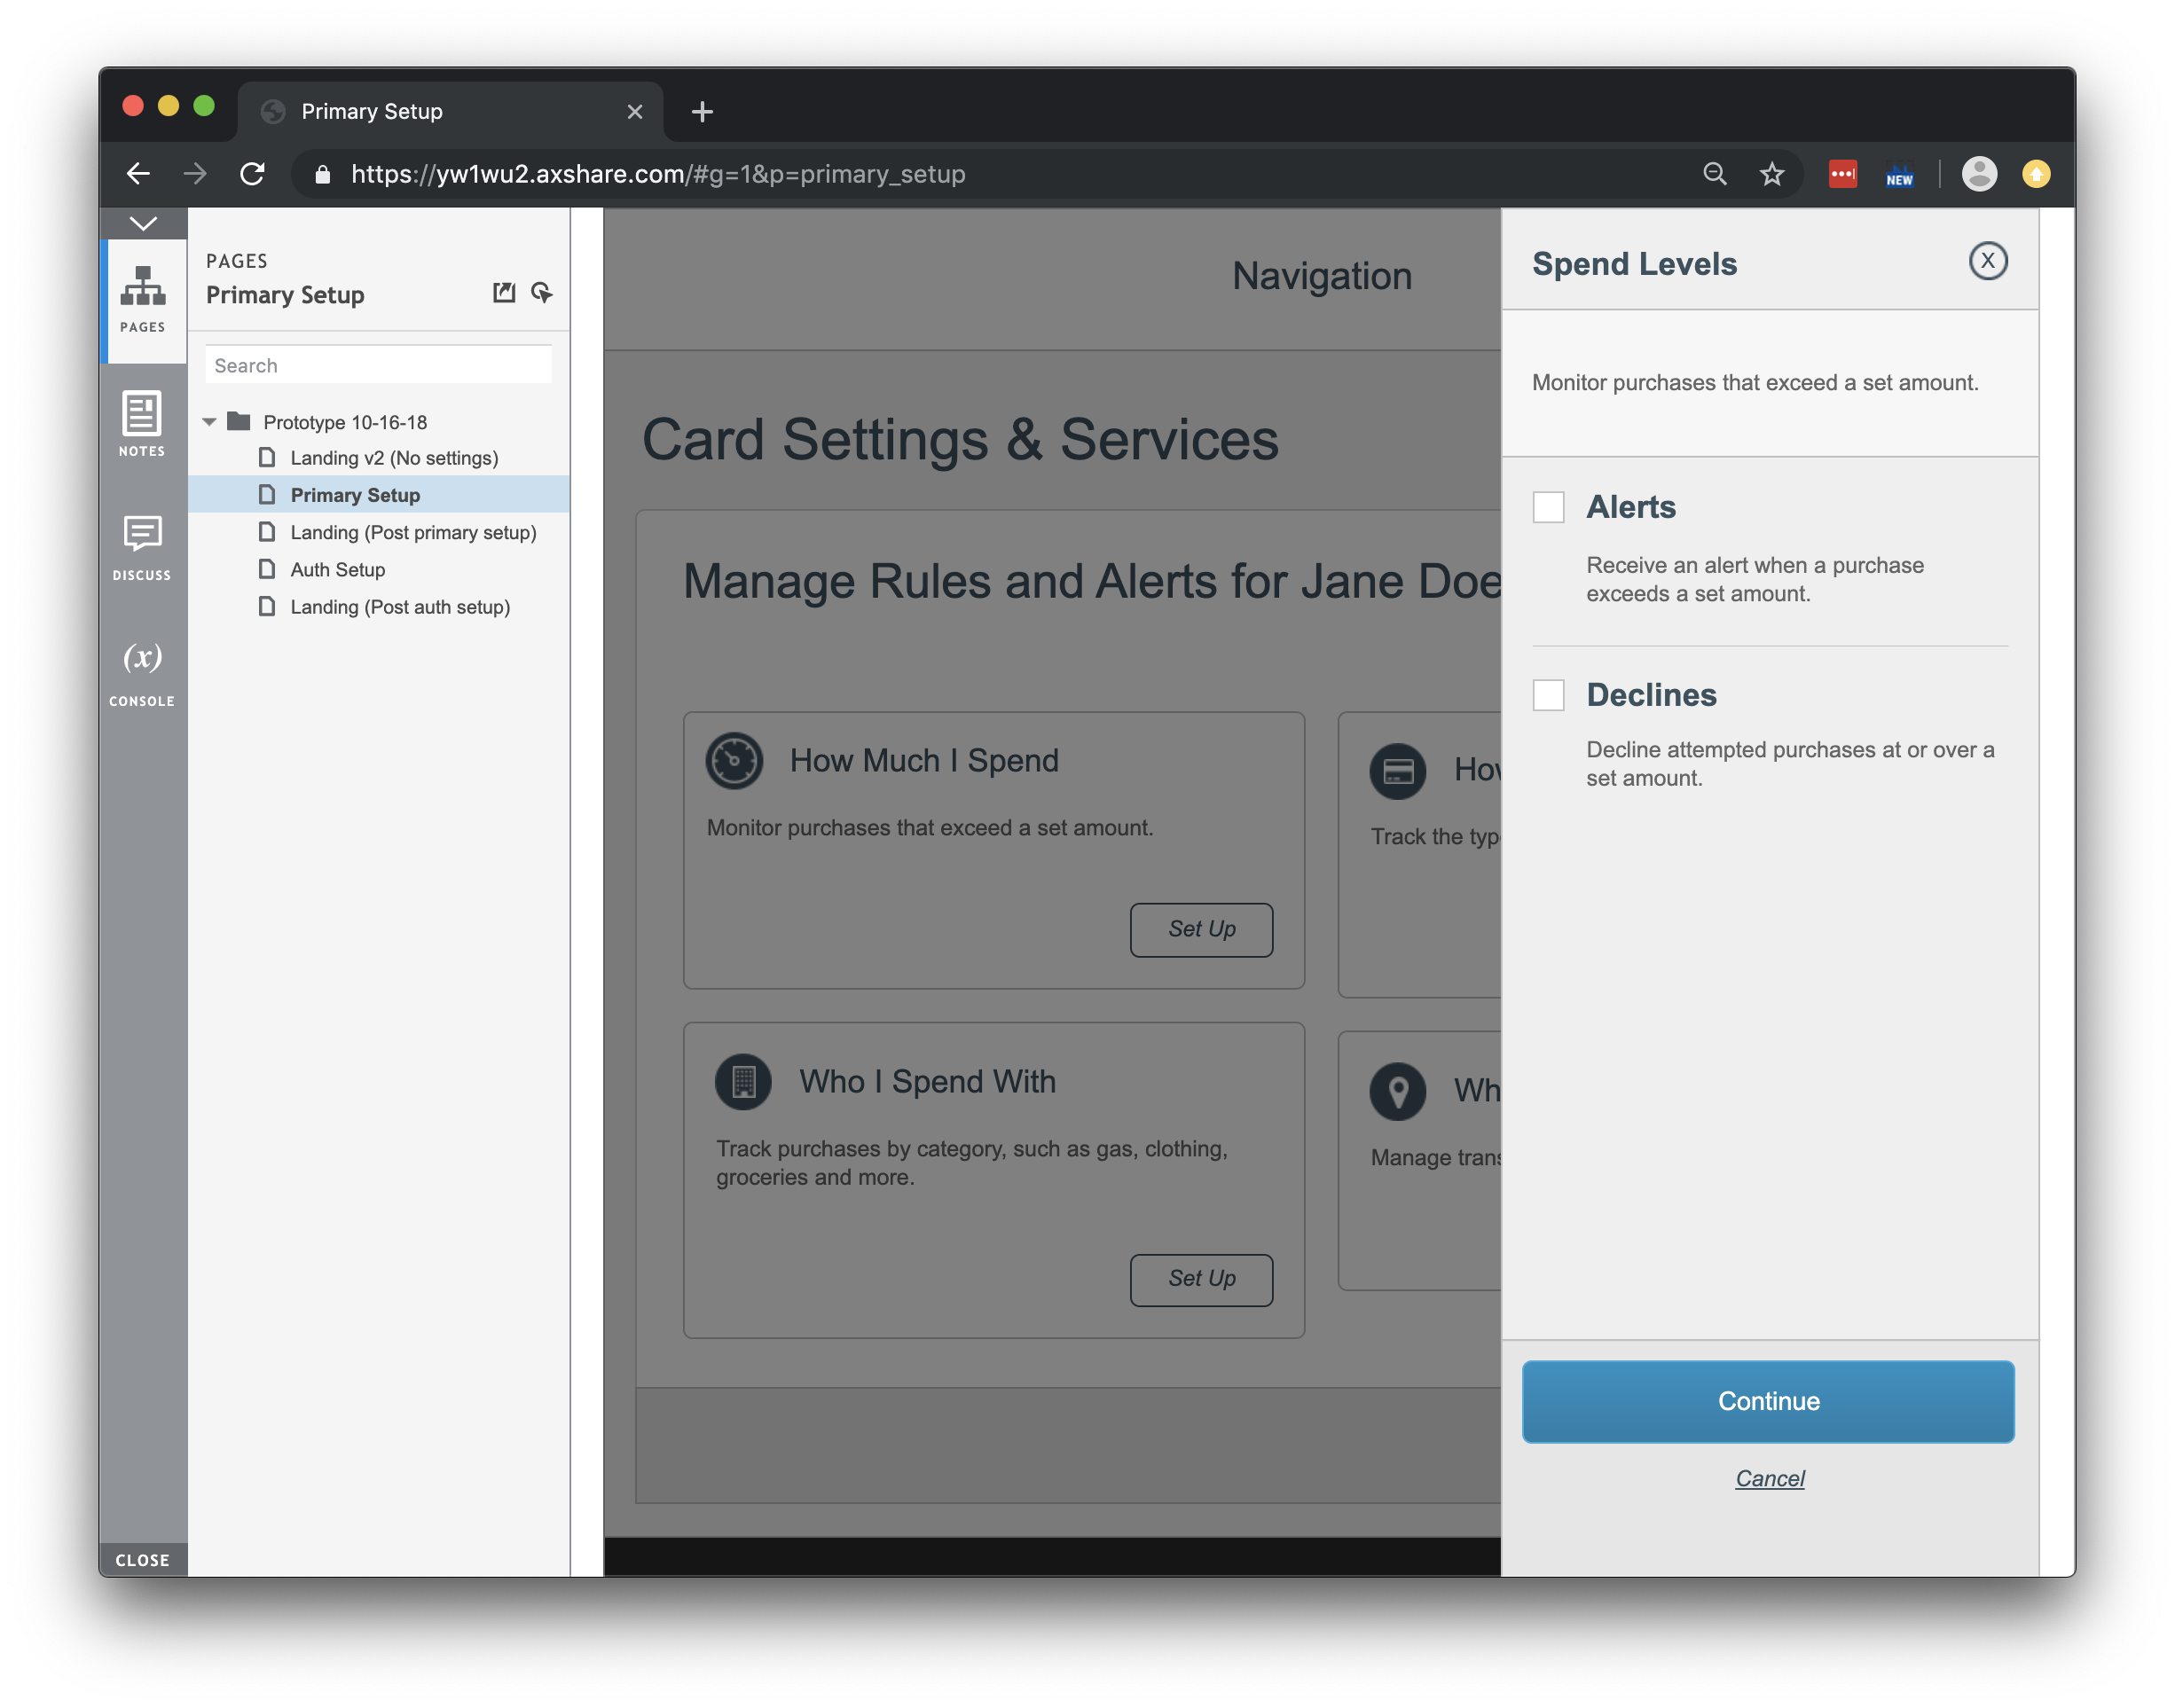Collapse the sidebar with top chevron
Image resolution: width=2175 pixels, height=1708 pixels.
(143, 223)
